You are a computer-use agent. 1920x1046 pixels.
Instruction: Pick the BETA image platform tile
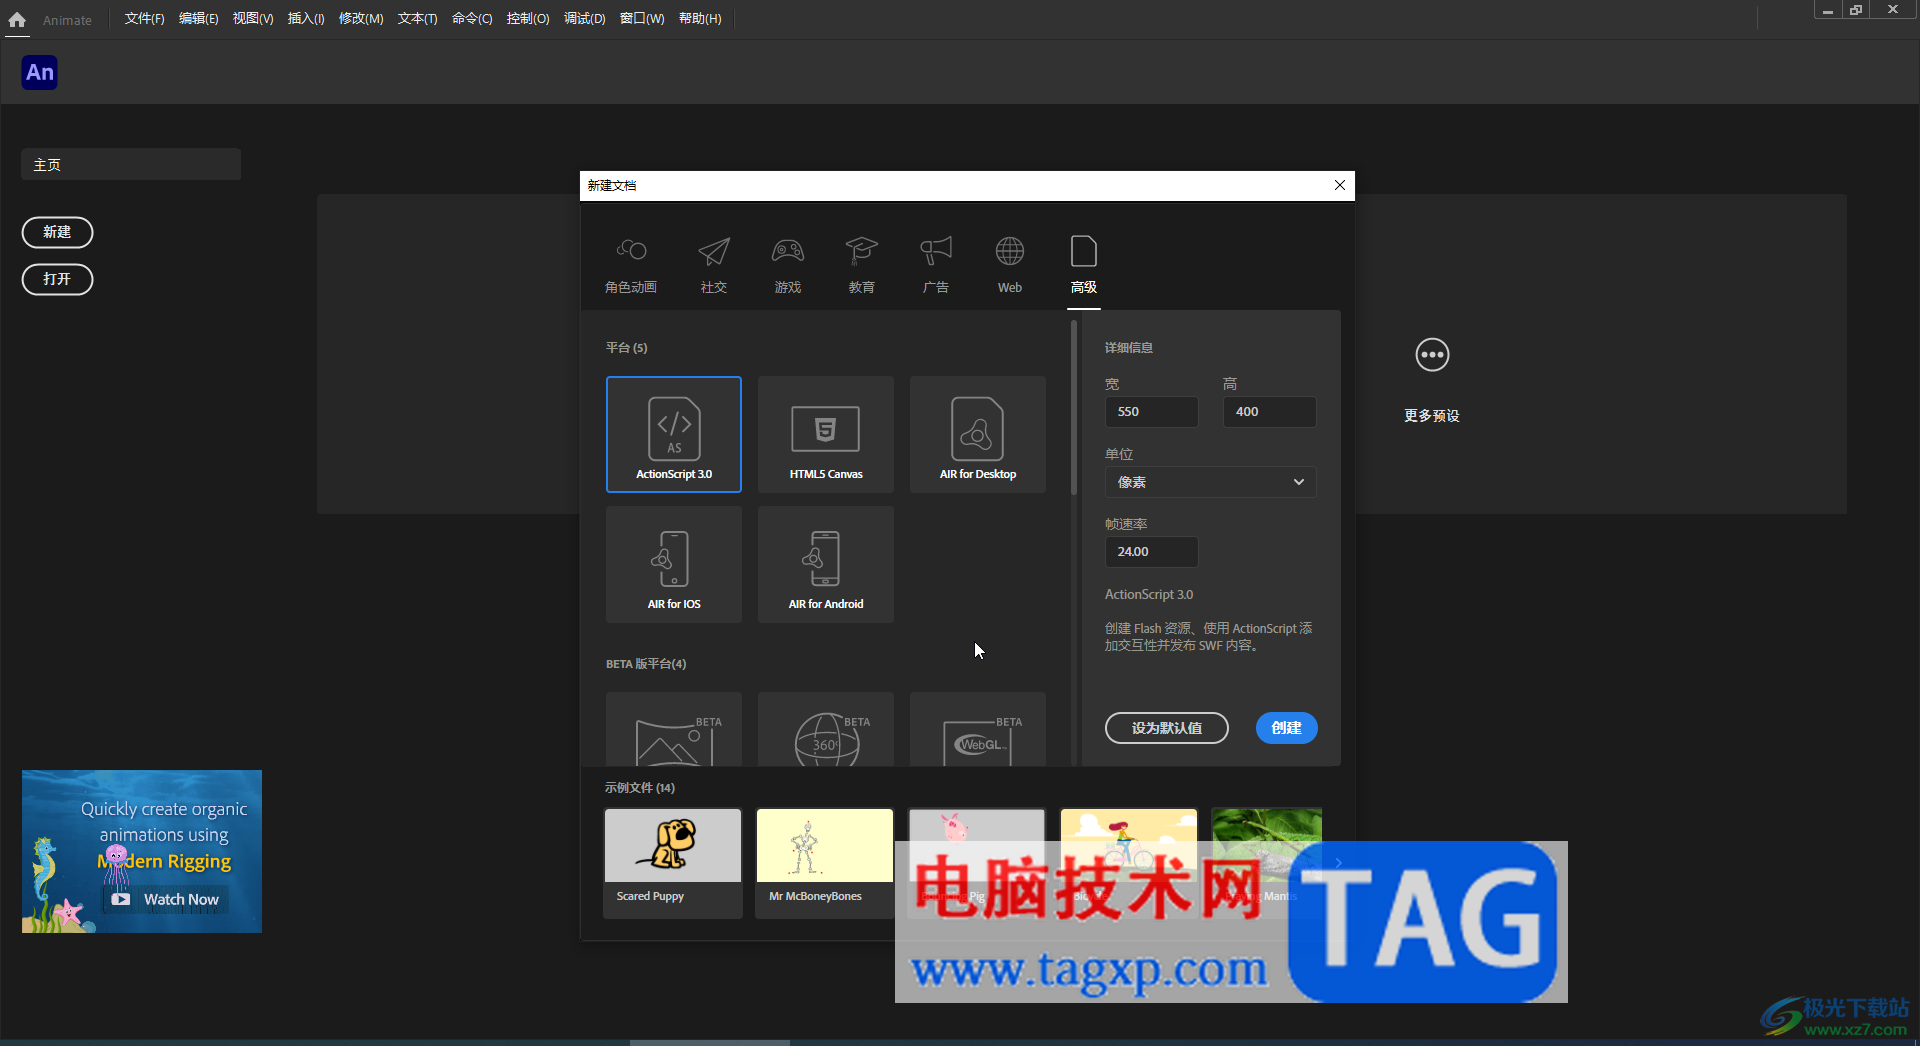pyautogui.click(x=674, y=730)
